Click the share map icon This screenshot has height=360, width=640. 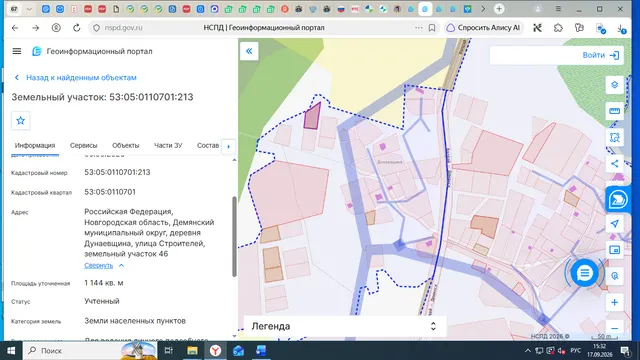(x=614, y=164)
